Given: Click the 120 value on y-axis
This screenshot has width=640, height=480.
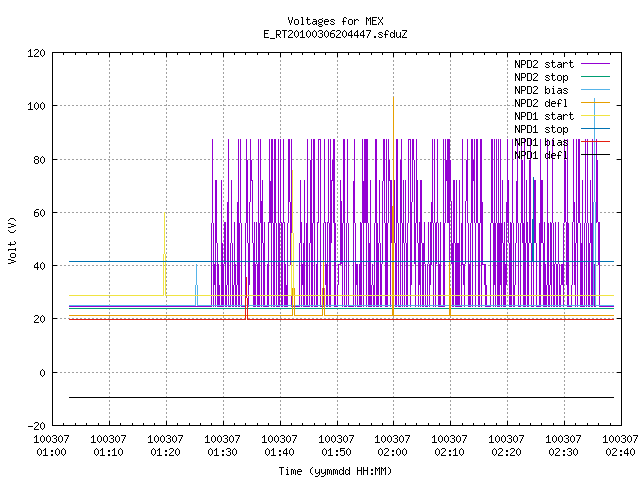Looking at the screenshot, I should tap(37, 53).
